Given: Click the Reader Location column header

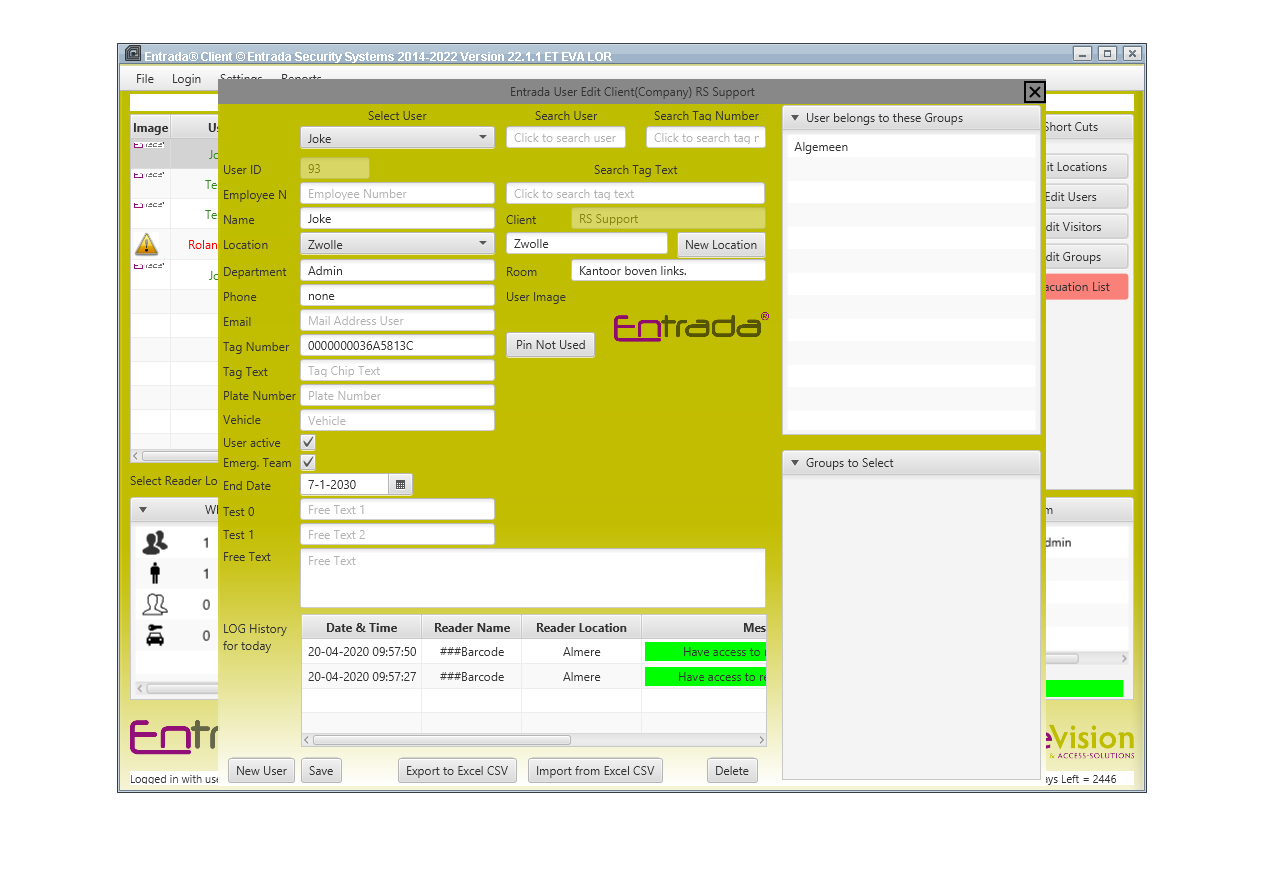Looking at the screenshot, I should pyautogui.click(x=581, y=628).
